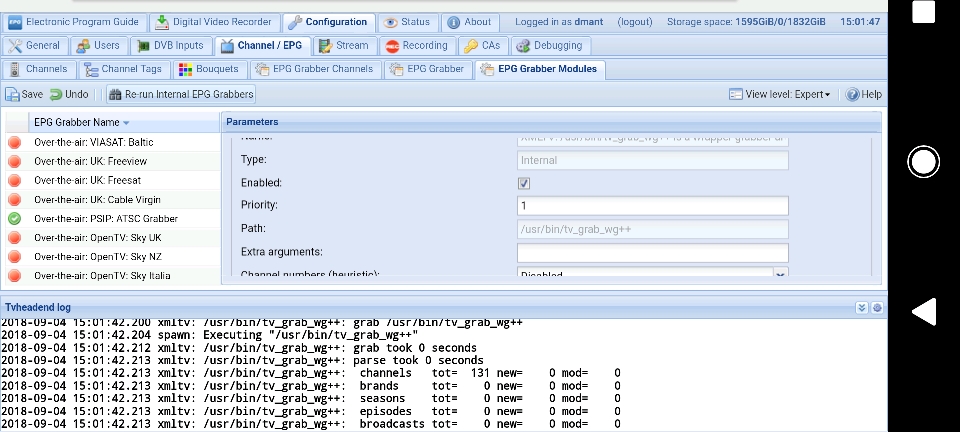Select the Configuration tab
Image resolution: width=960 pixels, height=432 pixels.
tap(329, 22)
